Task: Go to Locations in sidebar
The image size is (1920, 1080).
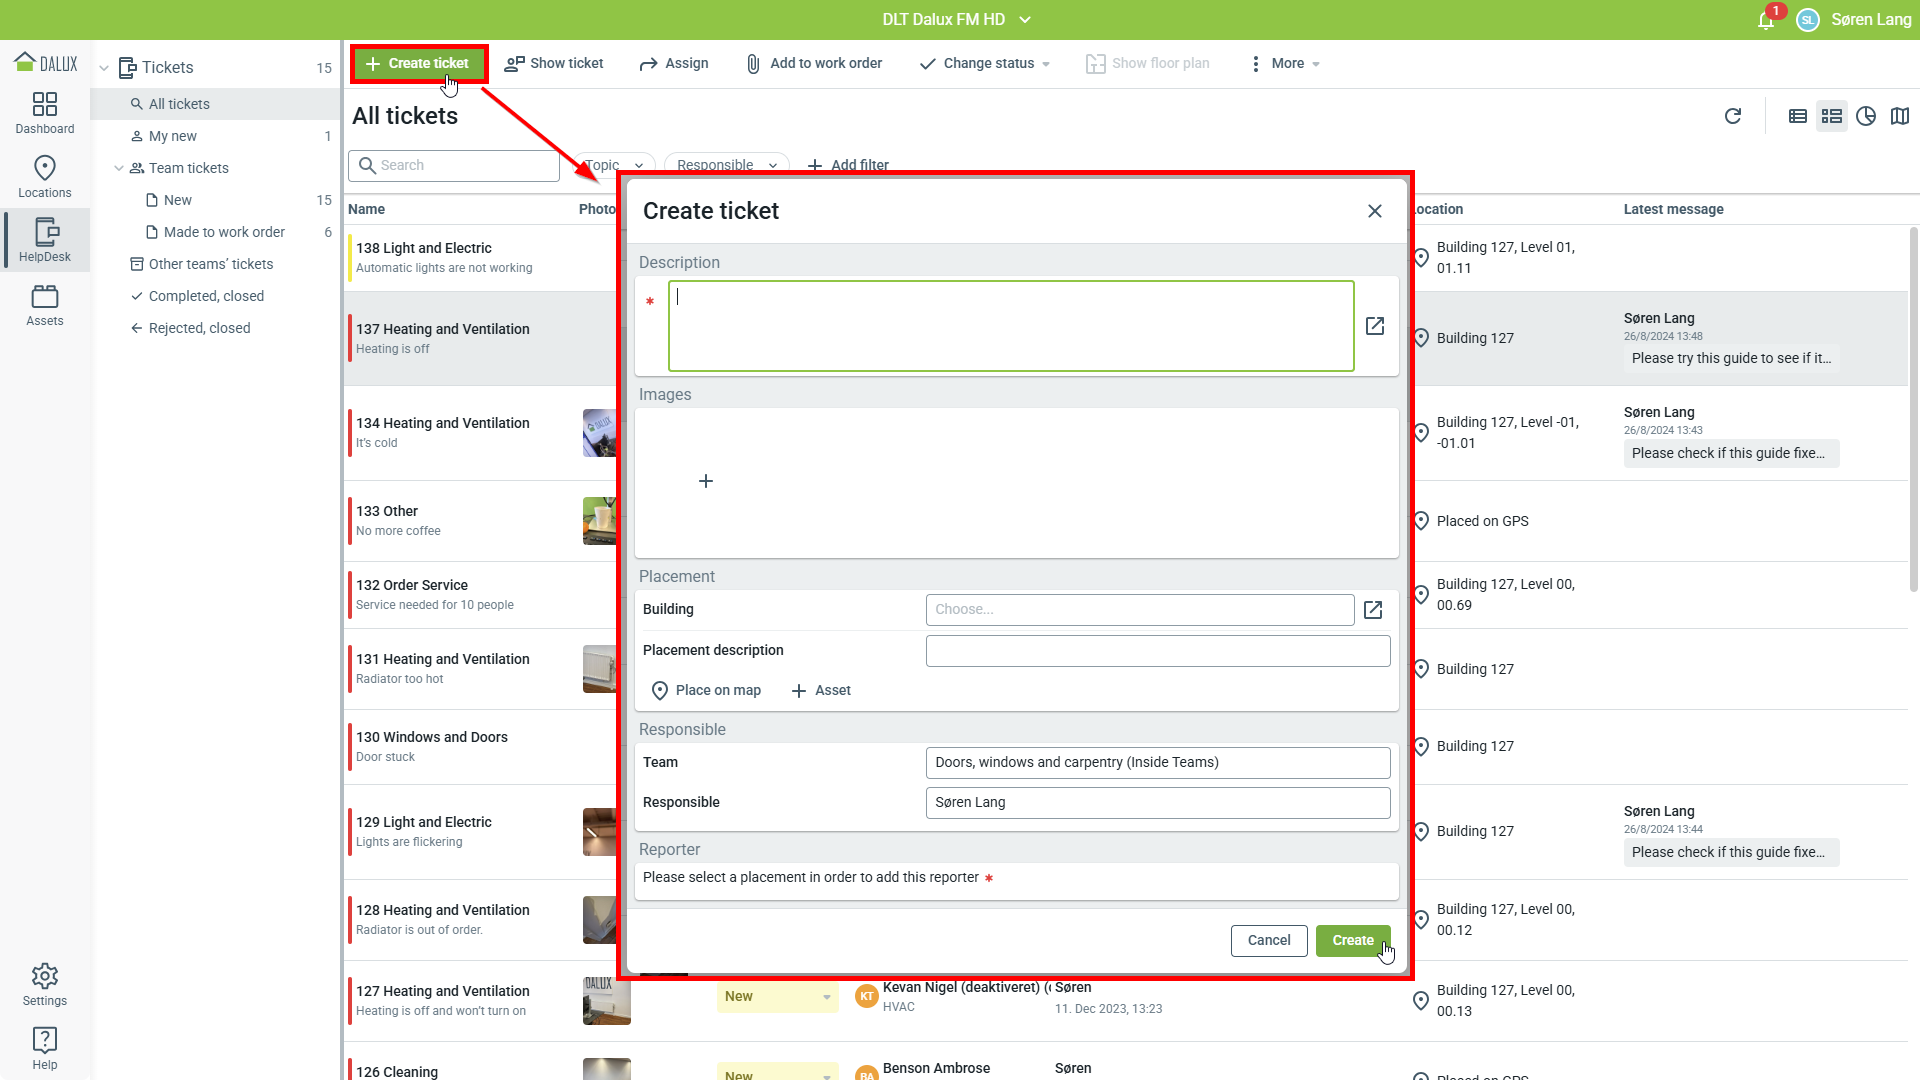Action: click(x=45, y=177)
